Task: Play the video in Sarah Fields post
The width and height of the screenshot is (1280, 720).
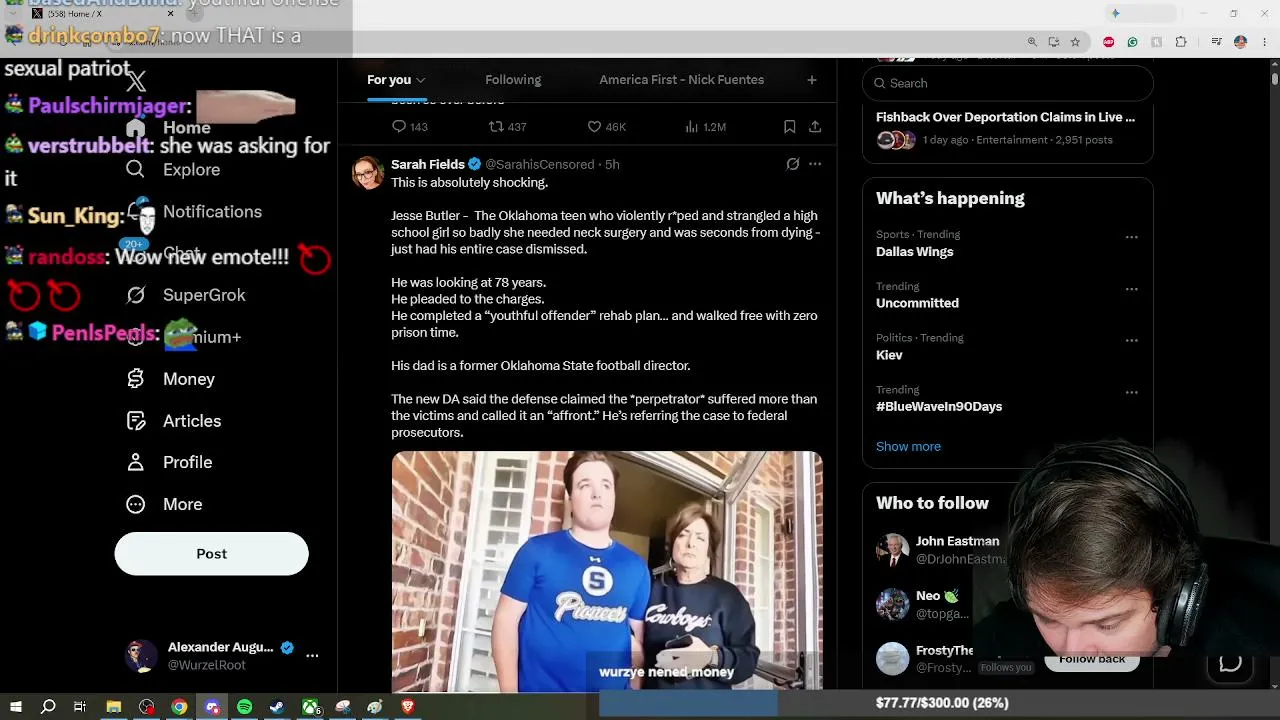Action: (607, 570)
